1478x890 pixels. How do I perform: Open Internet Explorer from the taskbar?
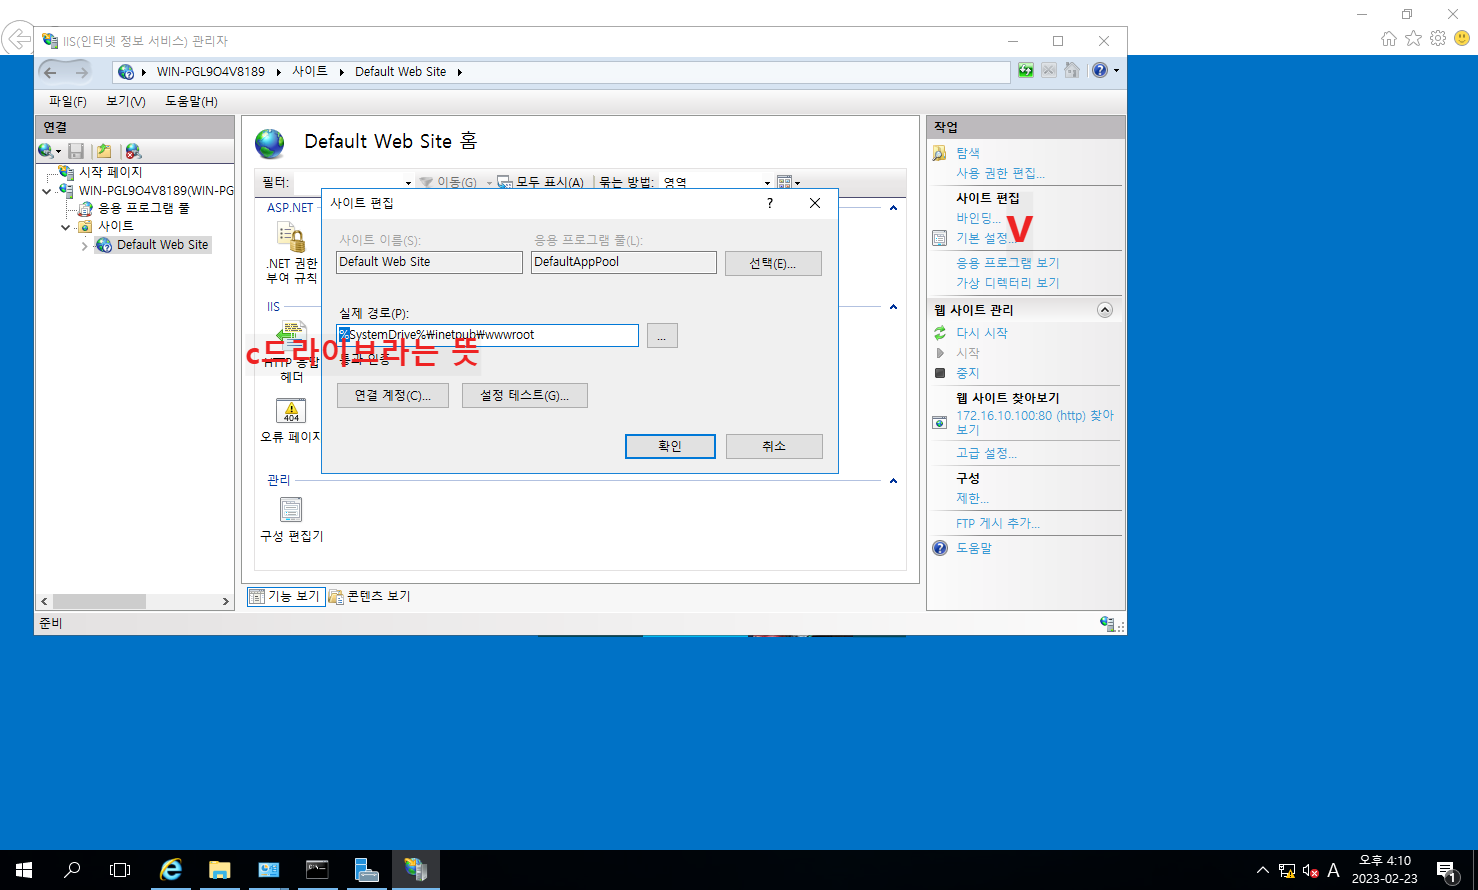(172, 870)
